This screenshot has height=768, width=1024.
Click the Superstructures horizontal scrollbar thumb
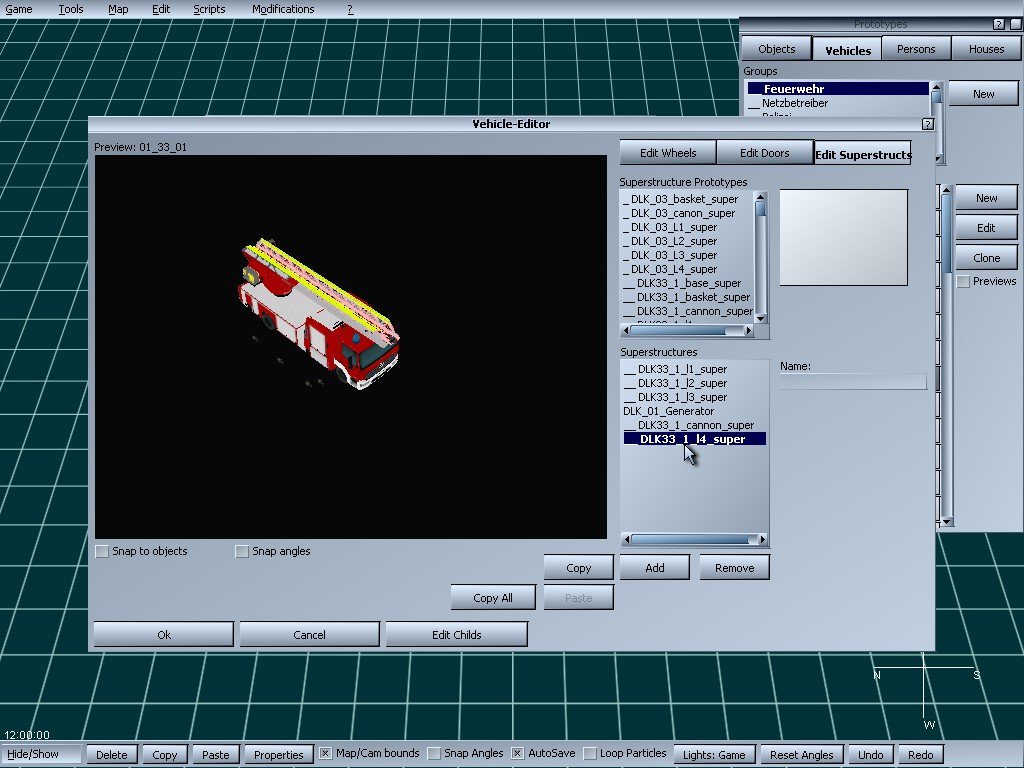tap(690, 540)
